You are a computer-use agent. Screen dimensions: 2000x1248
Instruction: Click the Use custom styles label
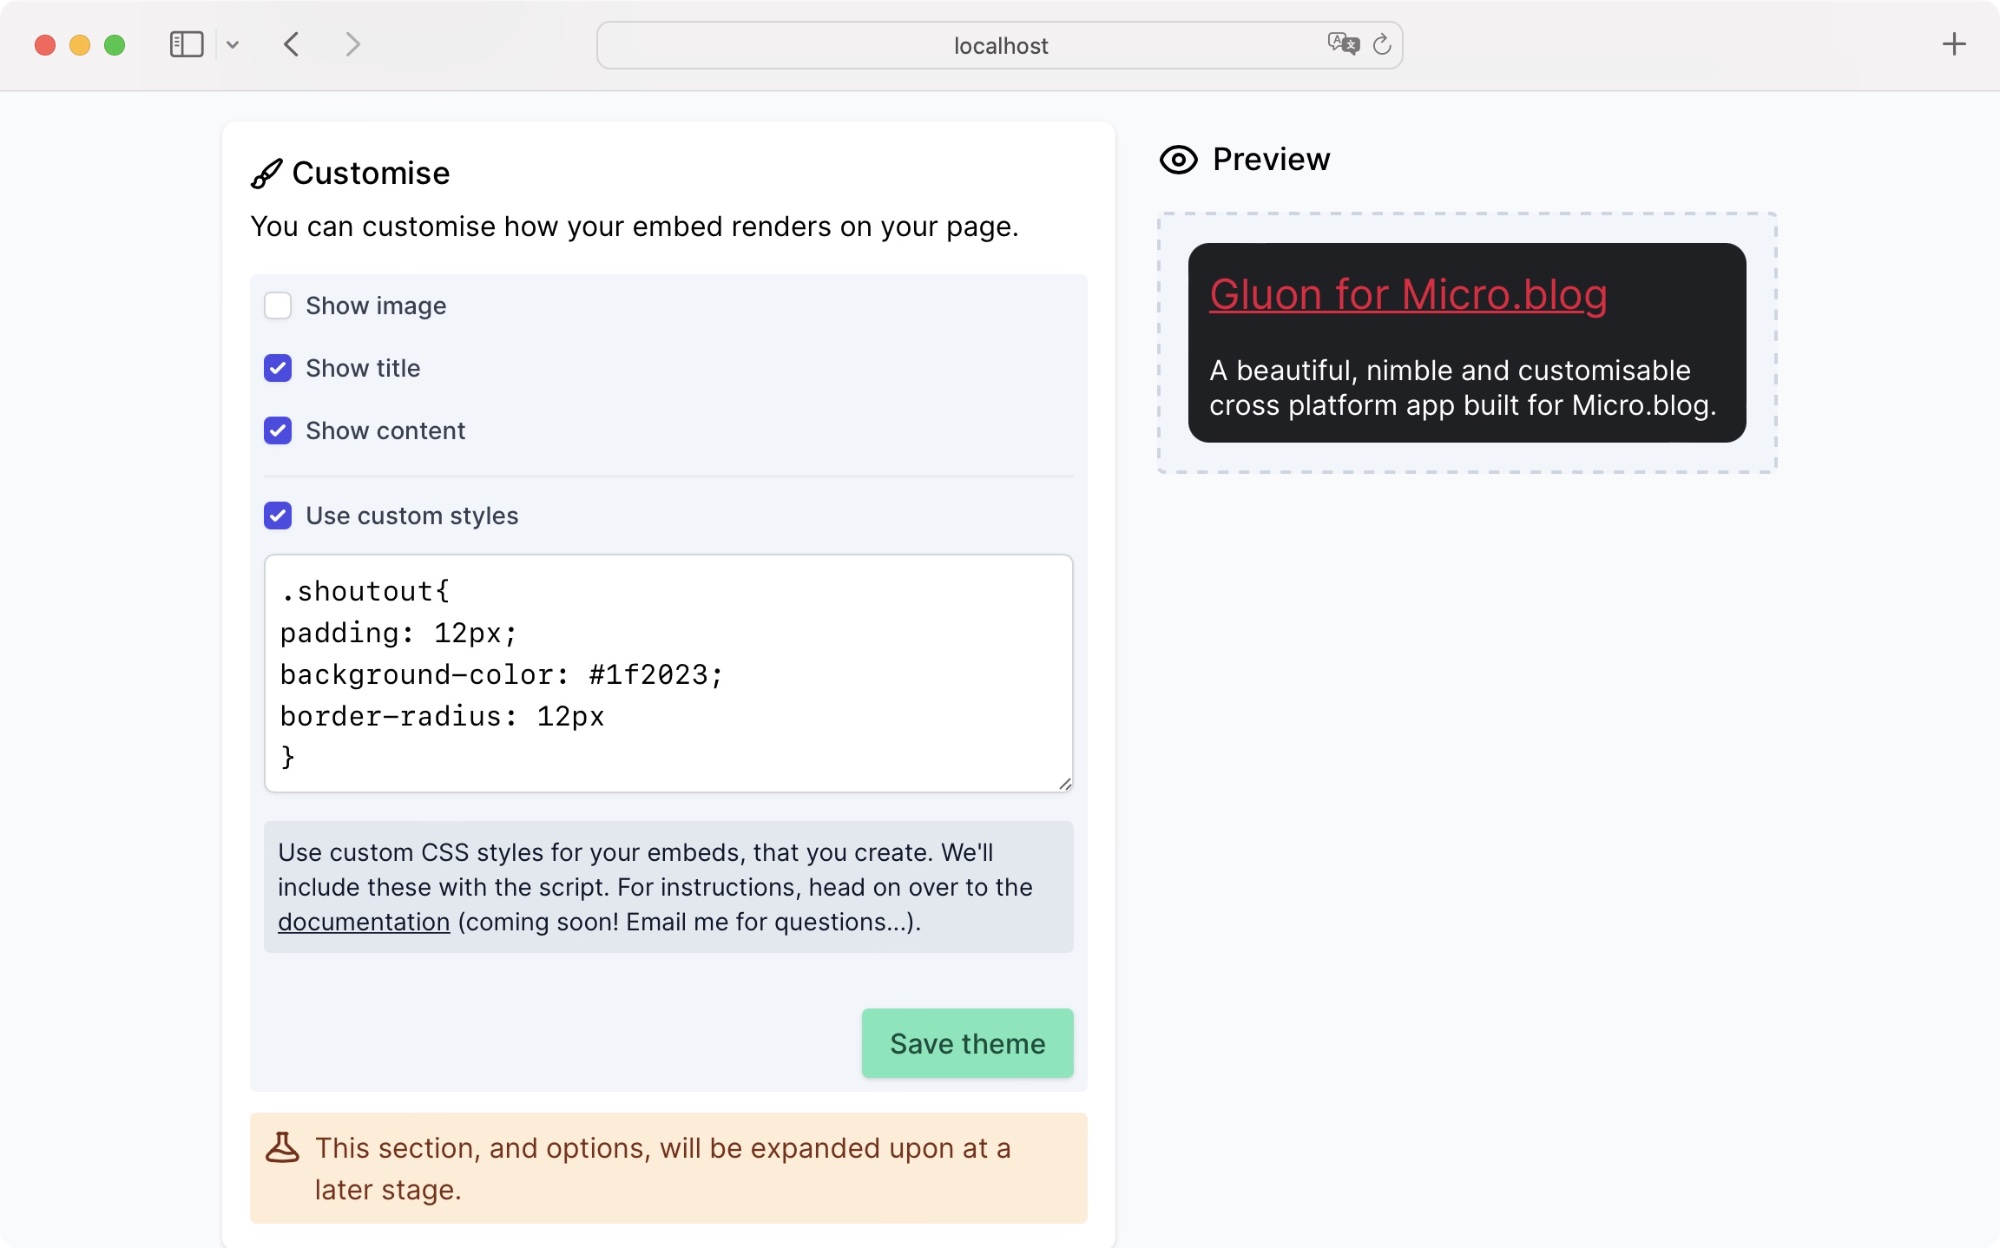click(x=412, y=516)
